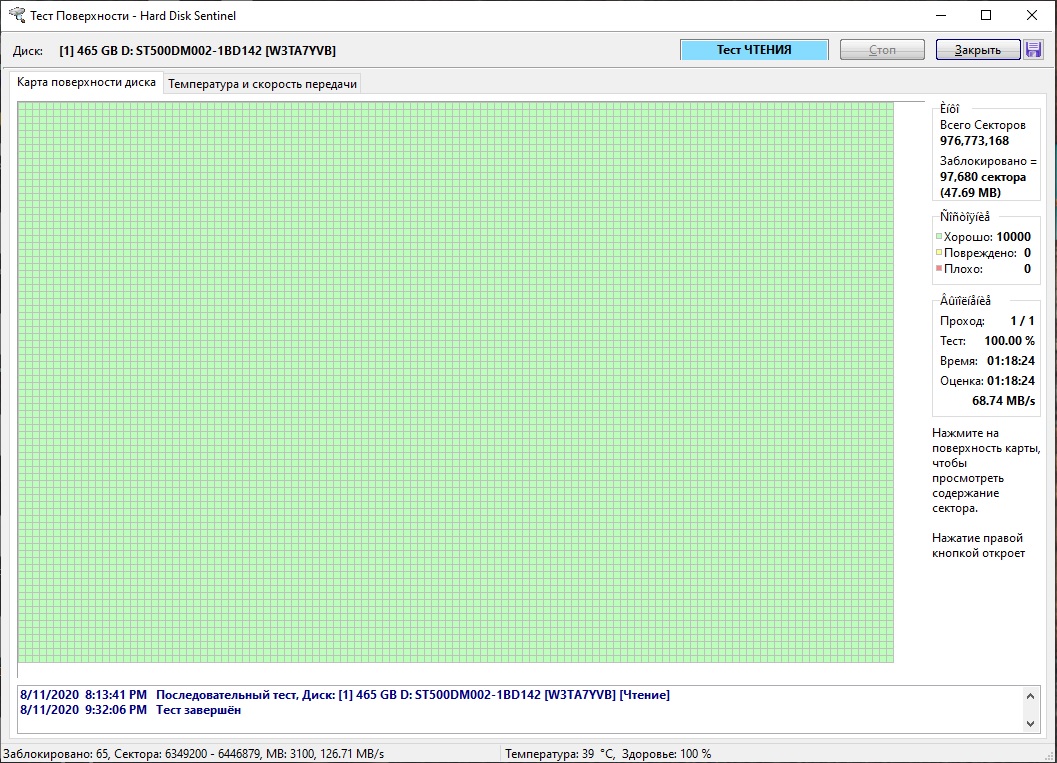The image size is (1057, 763).
Task: Click the Проход 1 / 1 value
Action: point(1022,321)
